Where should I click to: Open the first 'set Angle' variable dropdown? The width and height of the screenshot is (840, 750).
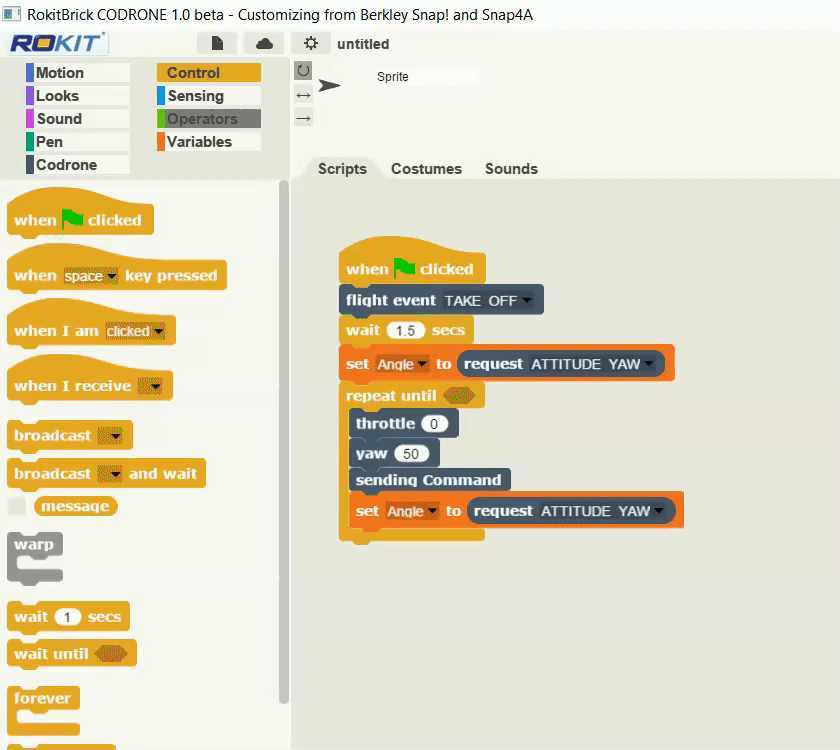click(422, 364)
